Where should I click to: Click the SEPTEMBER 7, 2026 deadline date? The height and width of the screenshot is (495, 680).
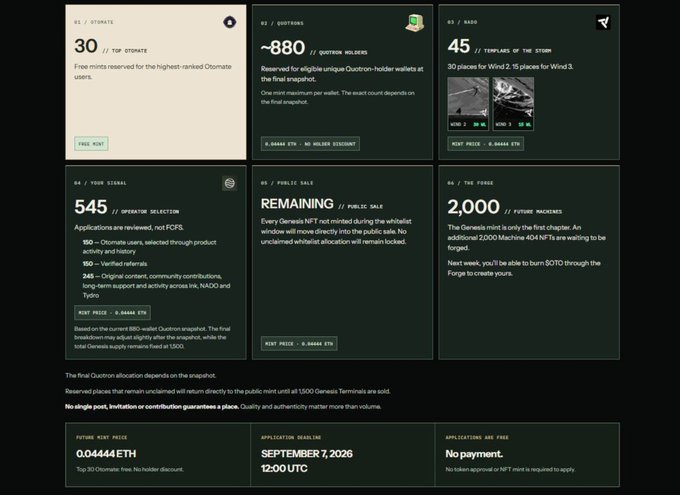click(x=307, y=454)
